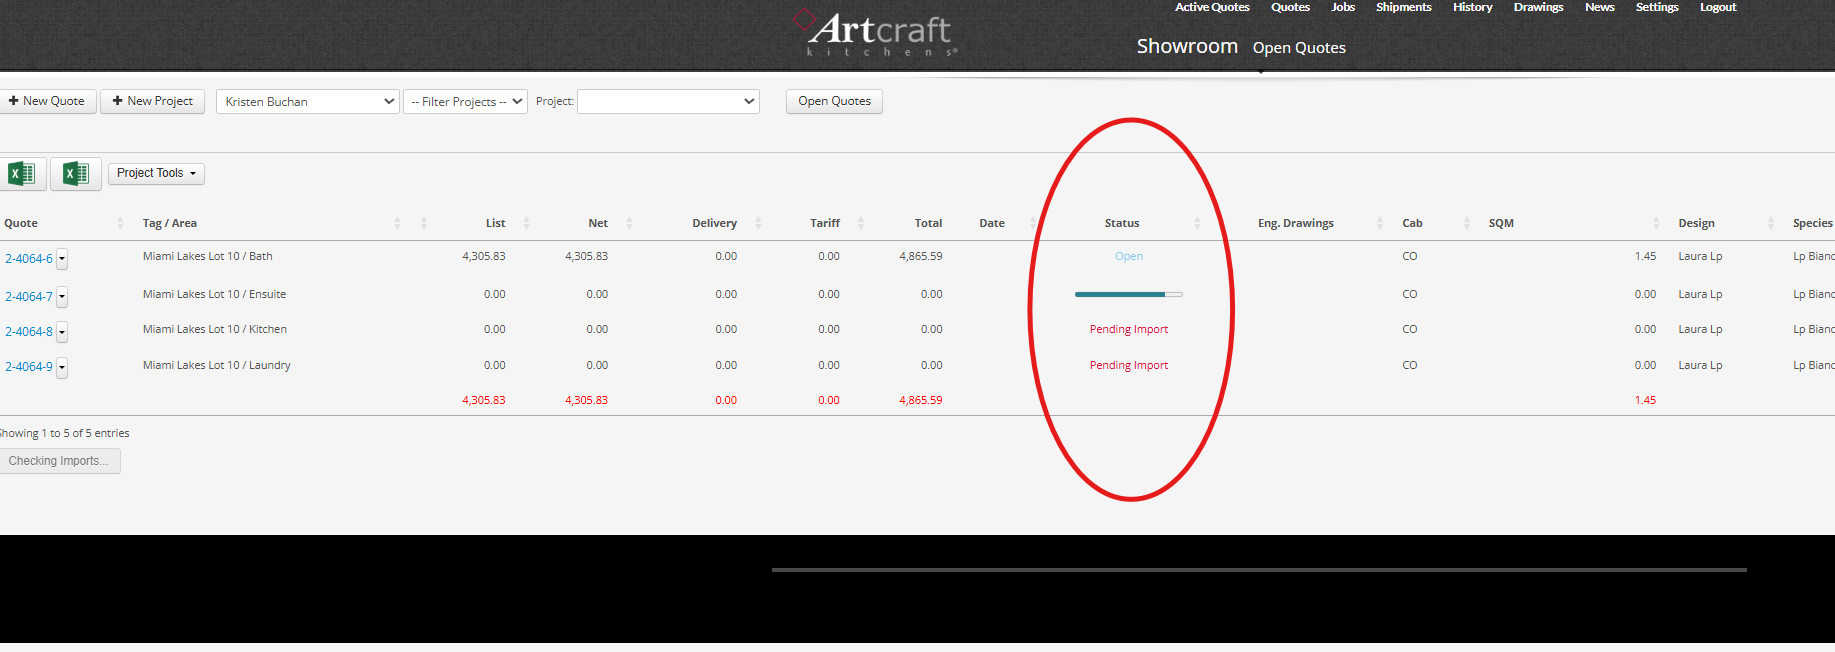Sort by SQM column sort arrows
This screenshot has width=1835, height=652.
pos(1656,223)
